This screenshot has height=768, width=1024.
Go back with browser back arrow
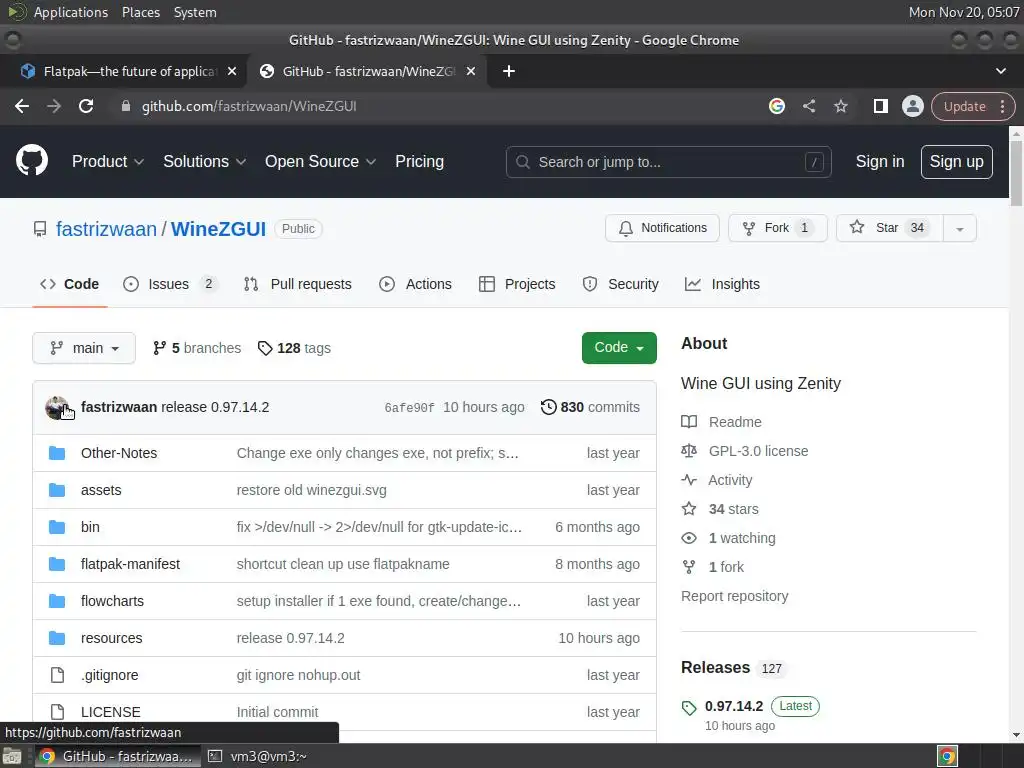click(22, 106)
